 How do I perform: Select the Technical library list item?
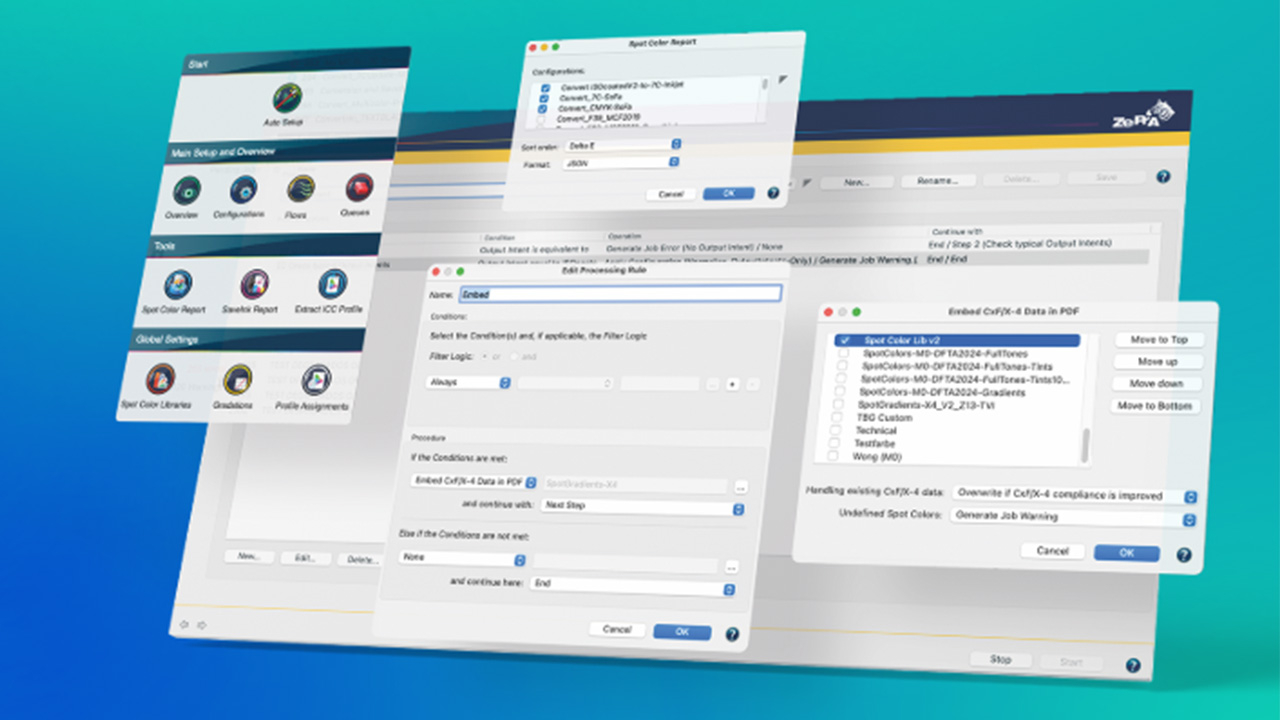point(876,430)
